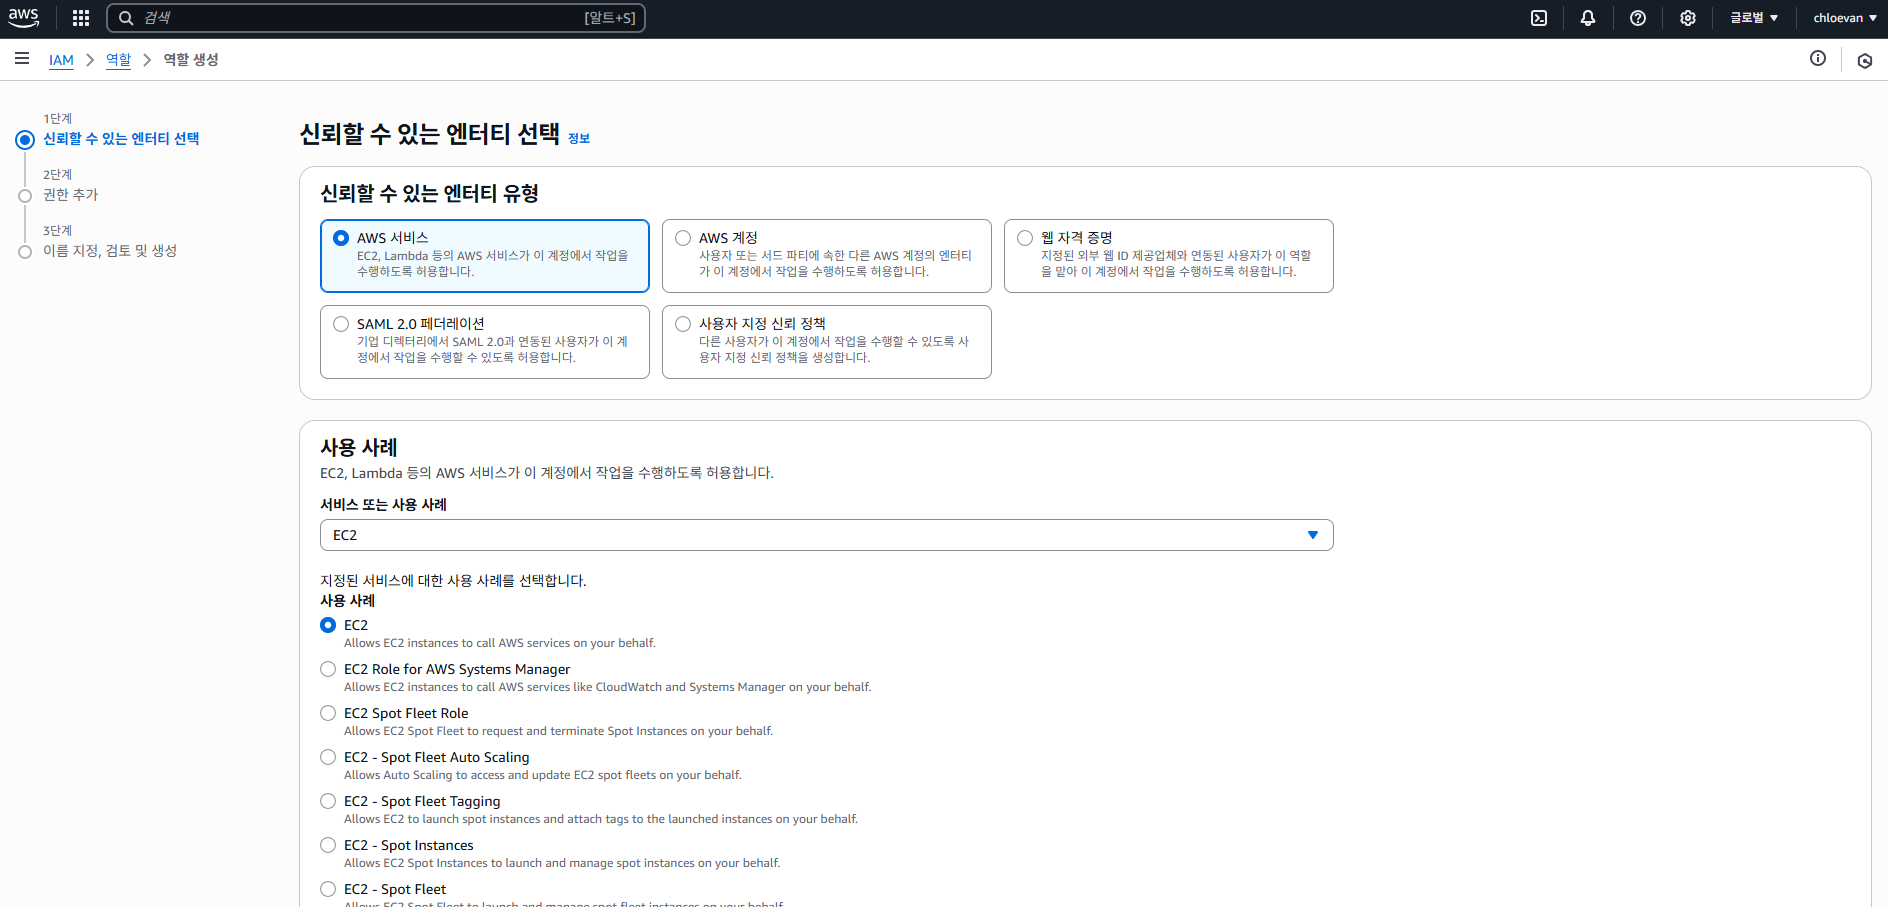Open the 서비스 또는 사용 사례 EC2 dropdown
The height and width of the screenshot is (907, 1888).
click(x=827, y=535)
